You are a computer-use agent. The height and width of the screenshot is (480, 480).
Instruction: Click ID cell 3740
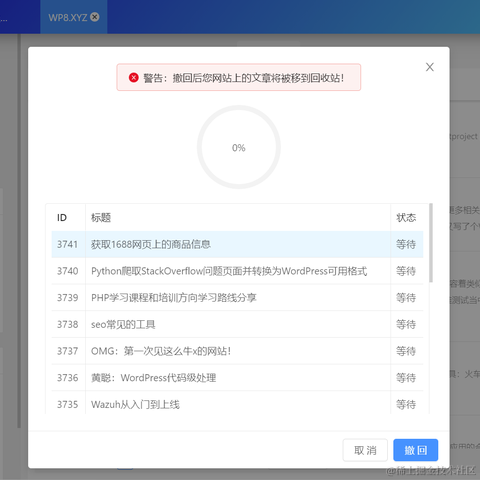pos(67,271)
